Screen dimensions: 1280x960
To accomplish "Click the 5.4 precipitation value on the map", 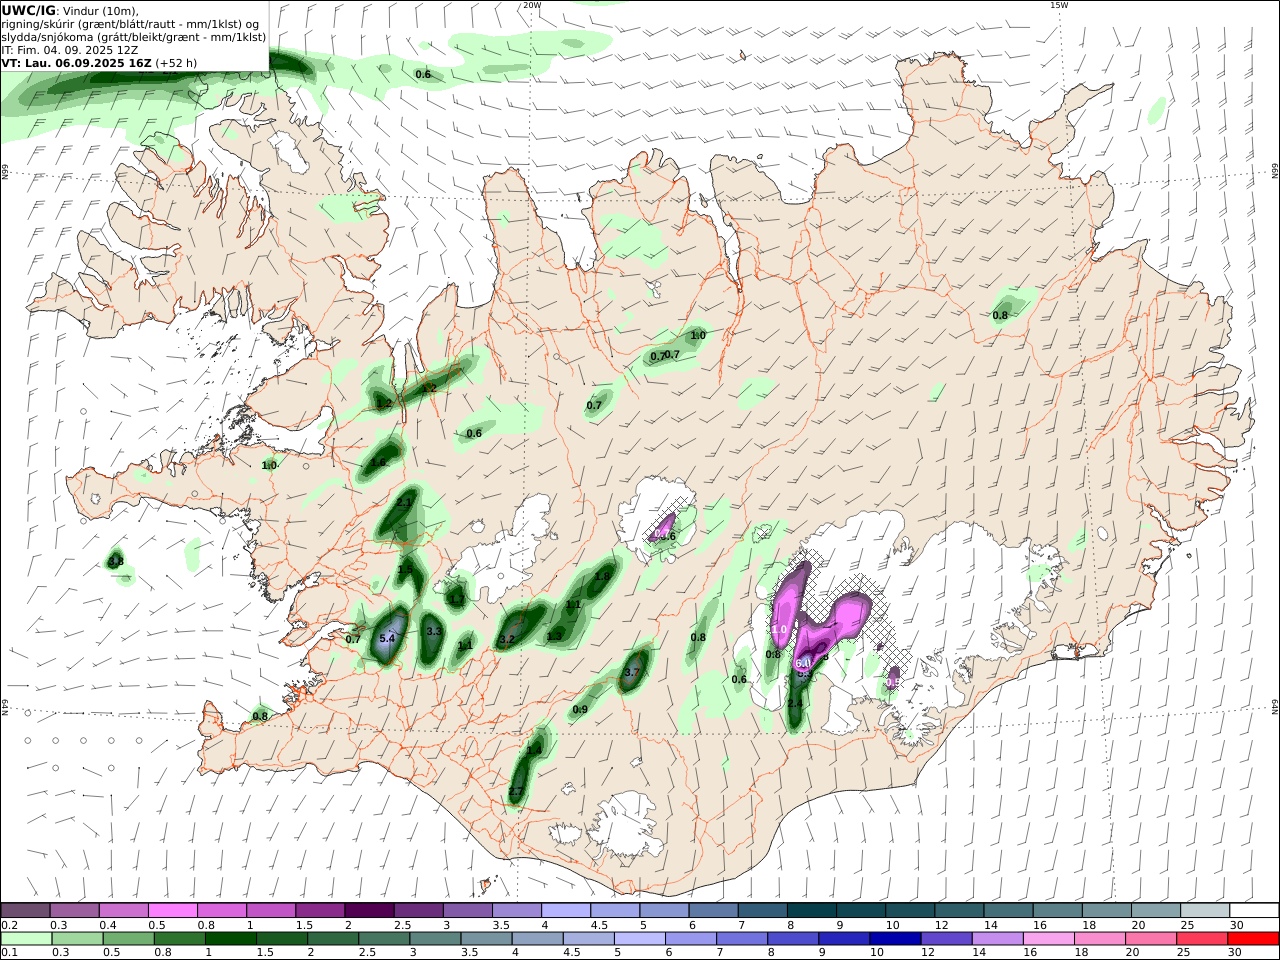I will tap(388, 638).
